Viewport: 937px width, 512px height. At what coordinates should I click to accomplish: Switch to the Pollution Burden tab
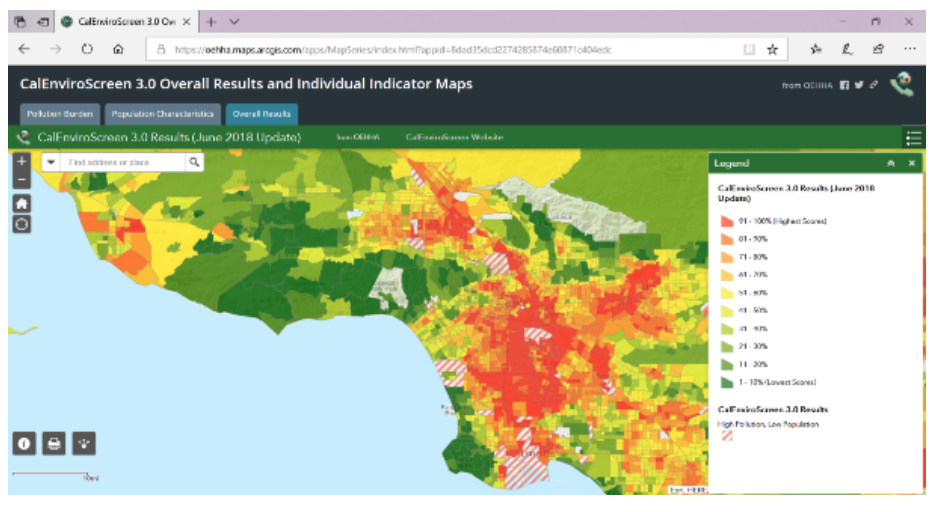pyautogui.click(x=58, y=114)
